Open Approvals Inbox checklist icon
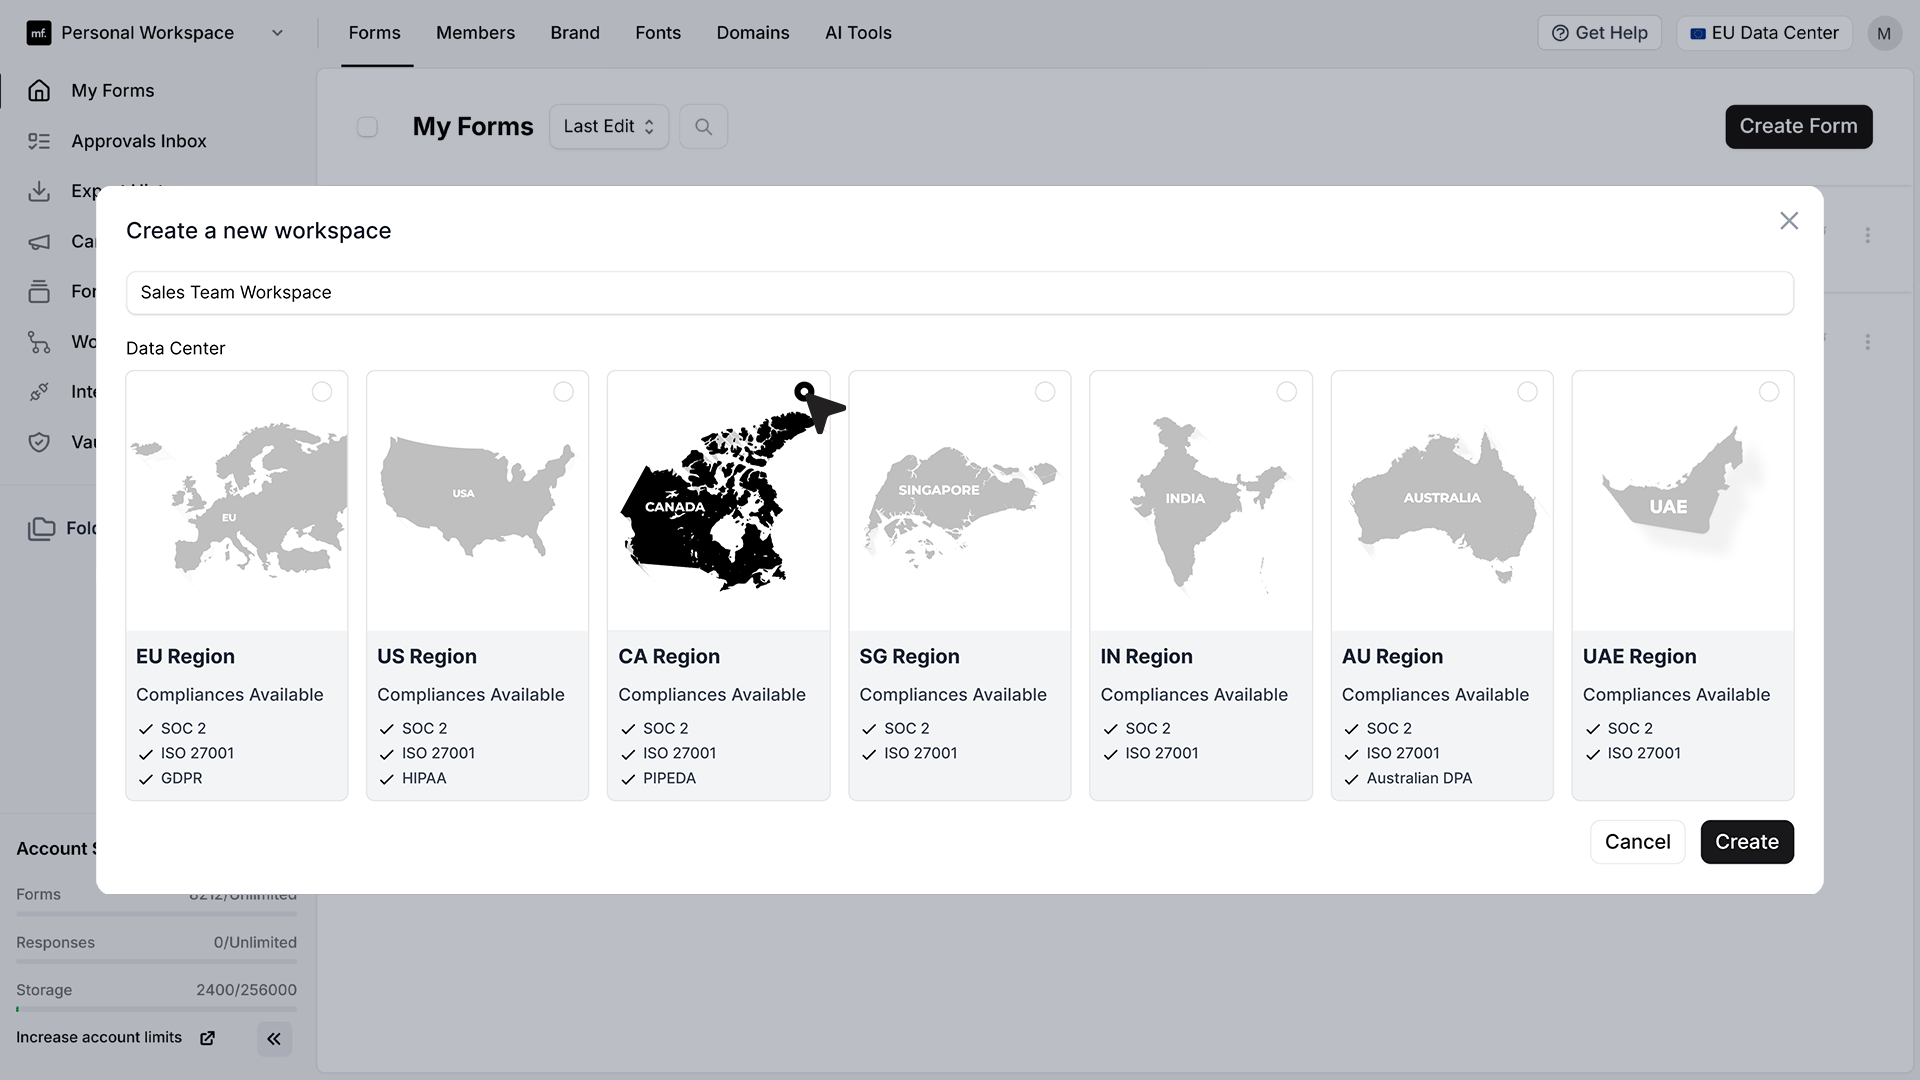The image size is (1920, 1080). tap(39, 141)
